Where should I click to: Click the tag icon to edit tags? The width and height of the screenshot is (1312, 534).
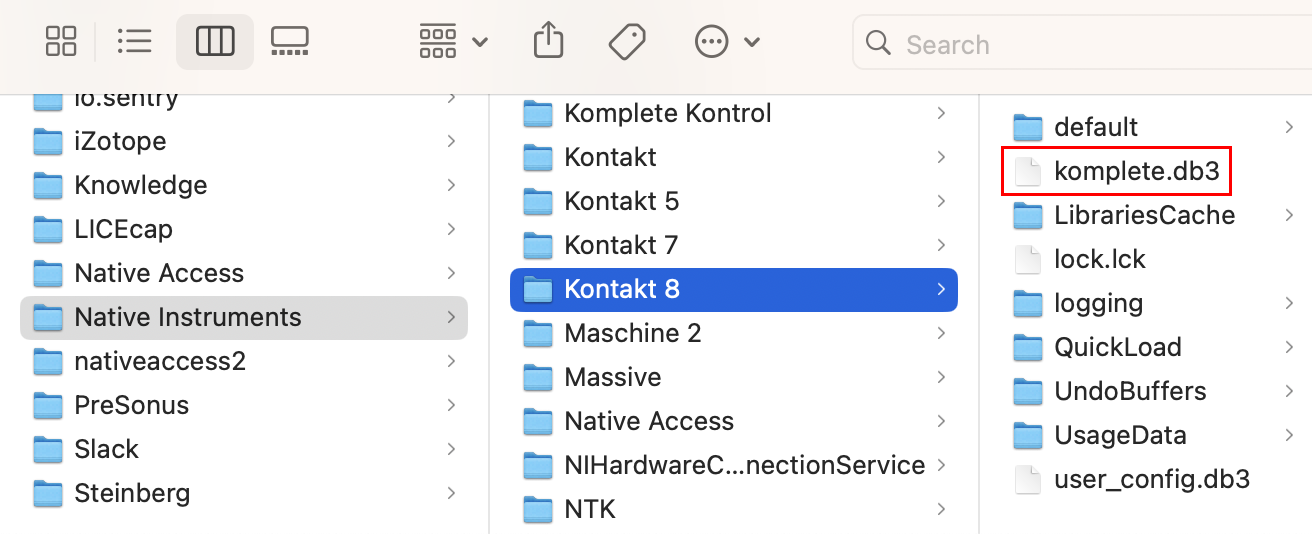pos(627,41)
